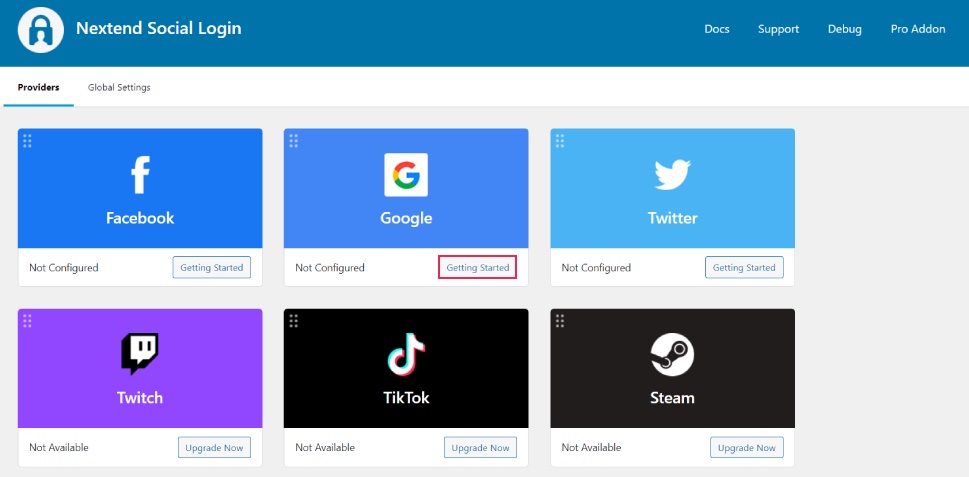Viewport: 969px width, 477px height.
Task: Click the "Twitch" provider name label
Action: coord(140,397)
